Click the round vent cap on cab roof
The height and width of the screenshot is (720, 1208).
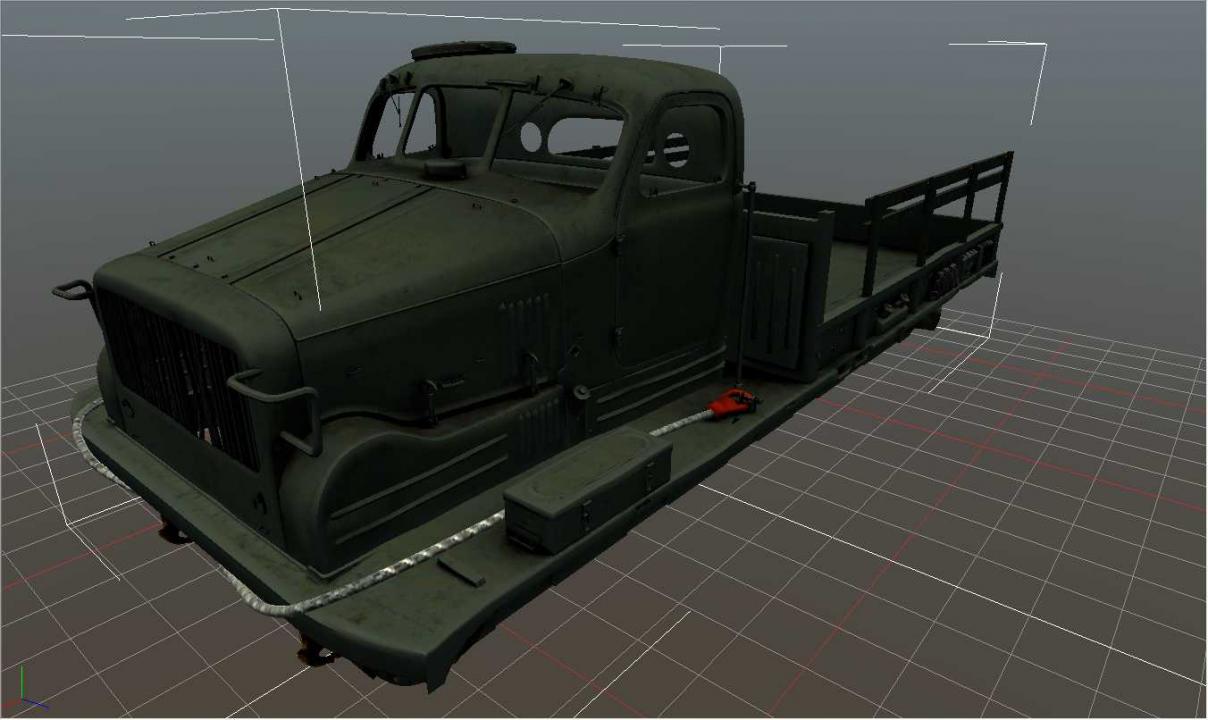click(463, 50)
